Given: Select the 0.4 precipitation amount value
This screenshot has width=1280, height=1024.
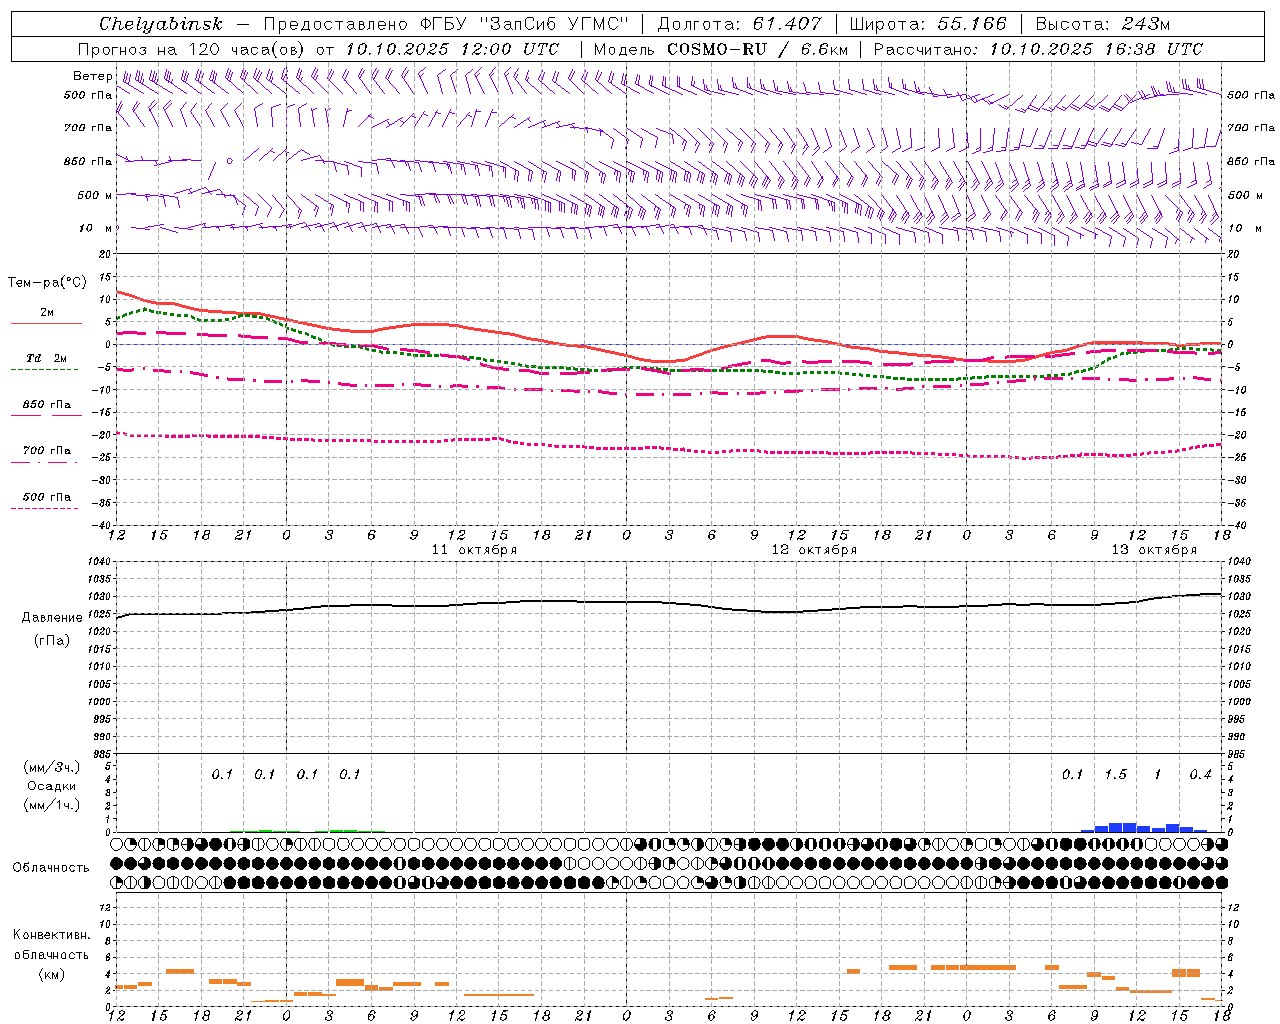Looking at the screenshot, I should [1200, 775].
